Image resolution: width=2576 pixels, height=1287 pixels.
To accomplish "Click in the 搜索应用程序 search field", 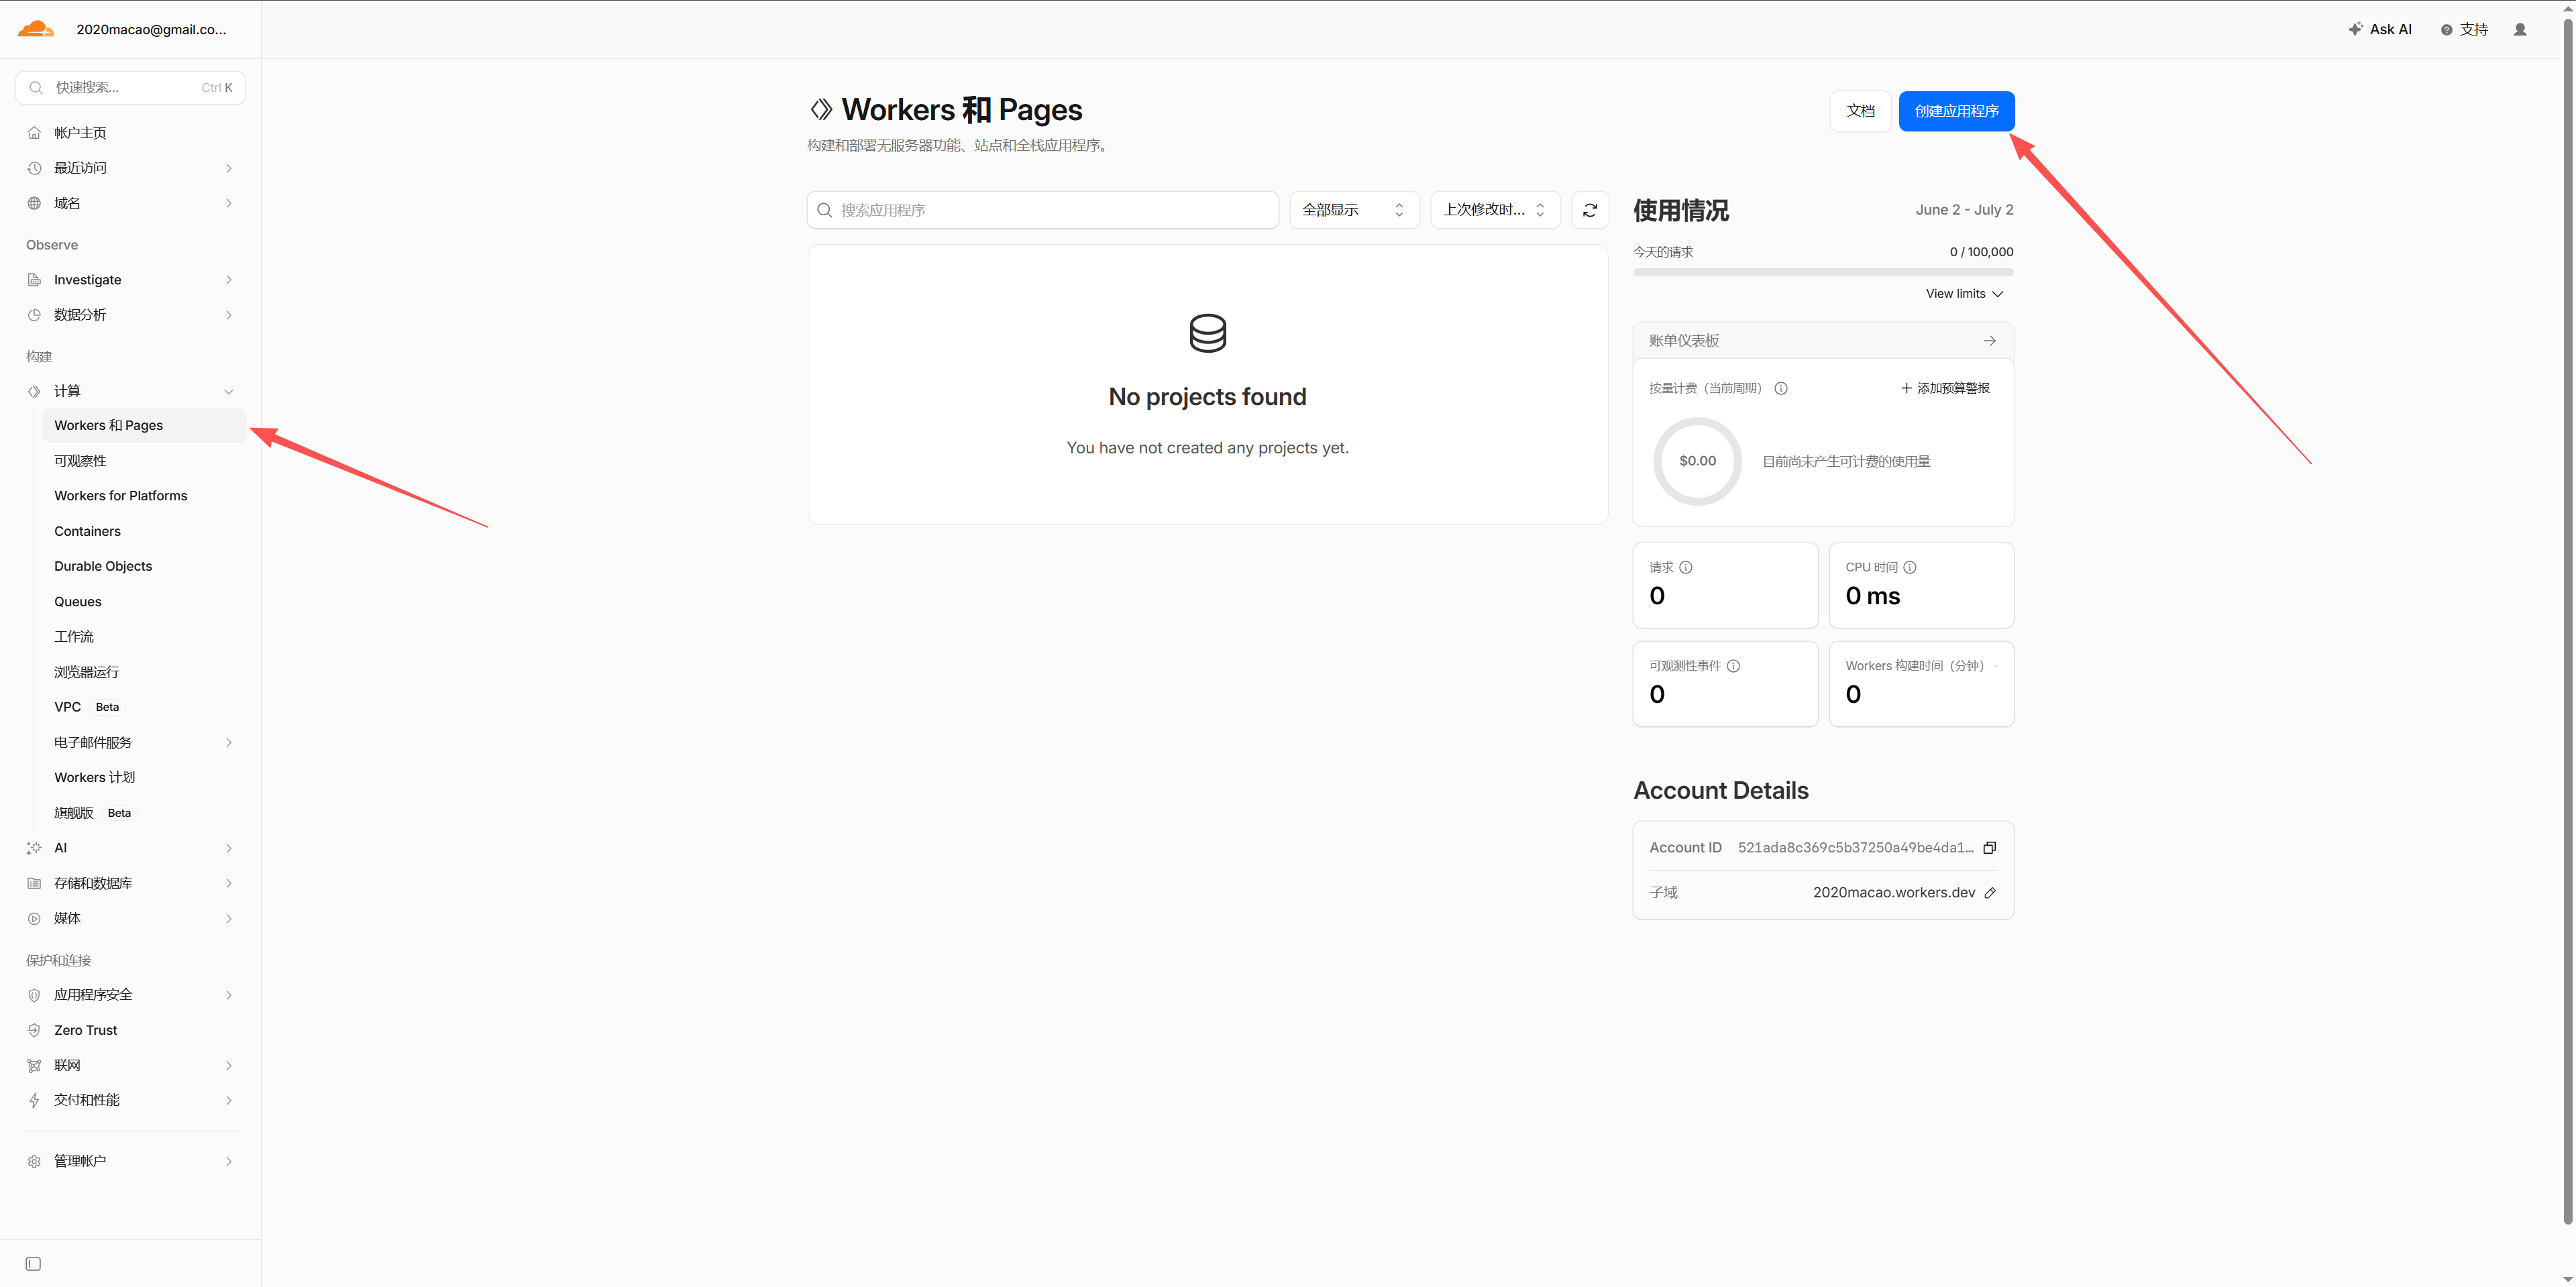I will tap(1043, 210).
